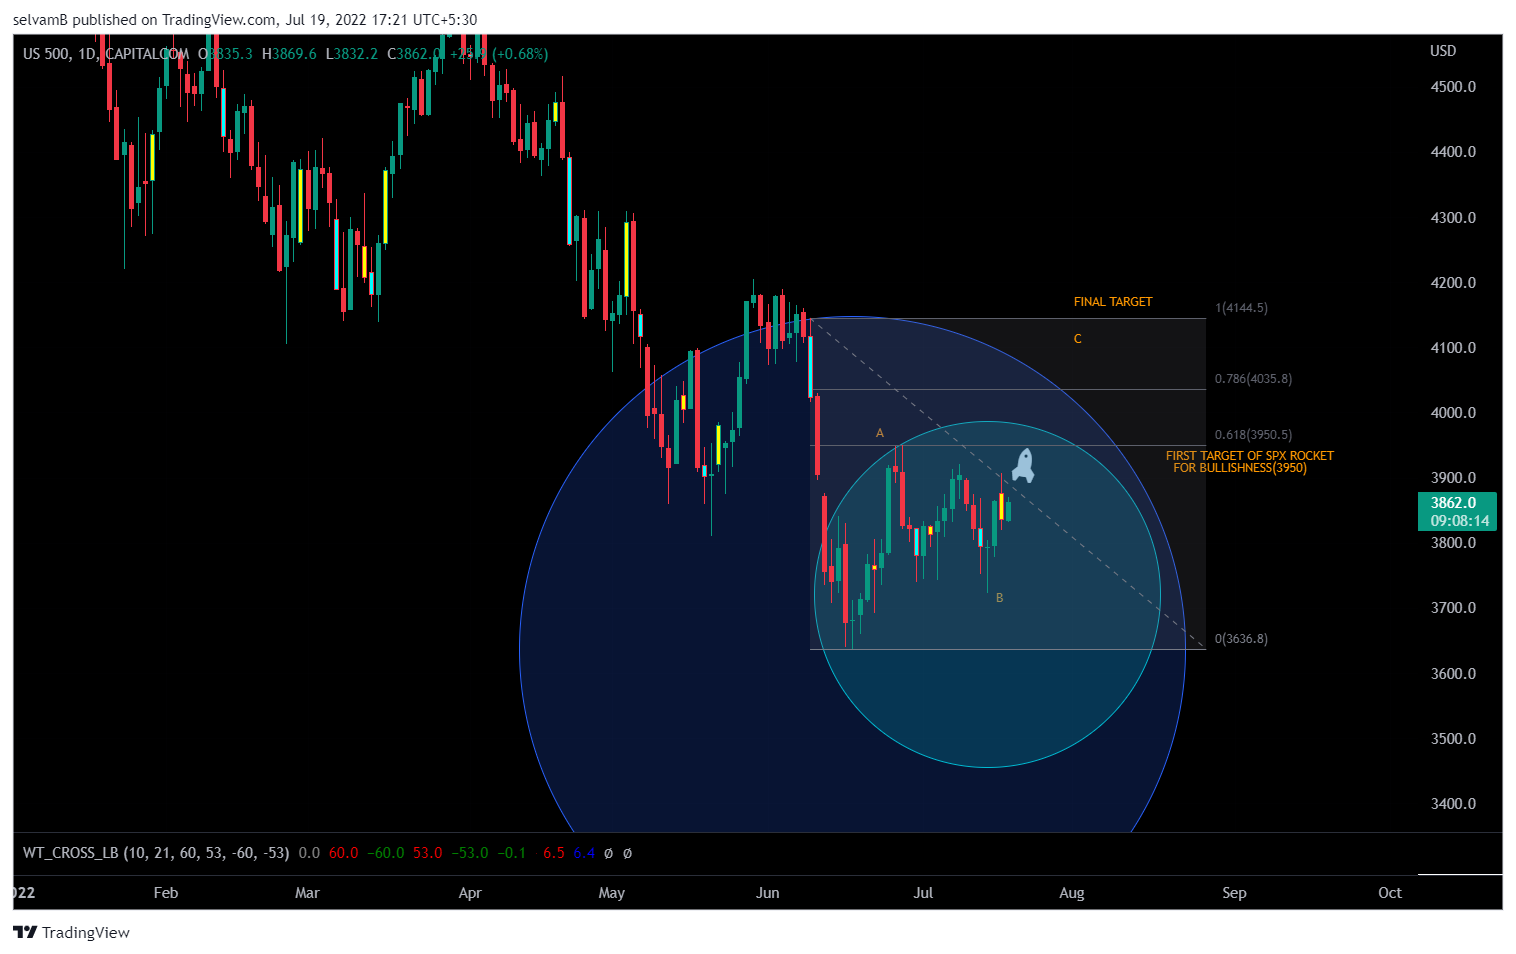Click the 1(4144.5) Fibonacci level label
Image resolution: width=1516 pixels, height=954 pixels.
coord(1241,308)
